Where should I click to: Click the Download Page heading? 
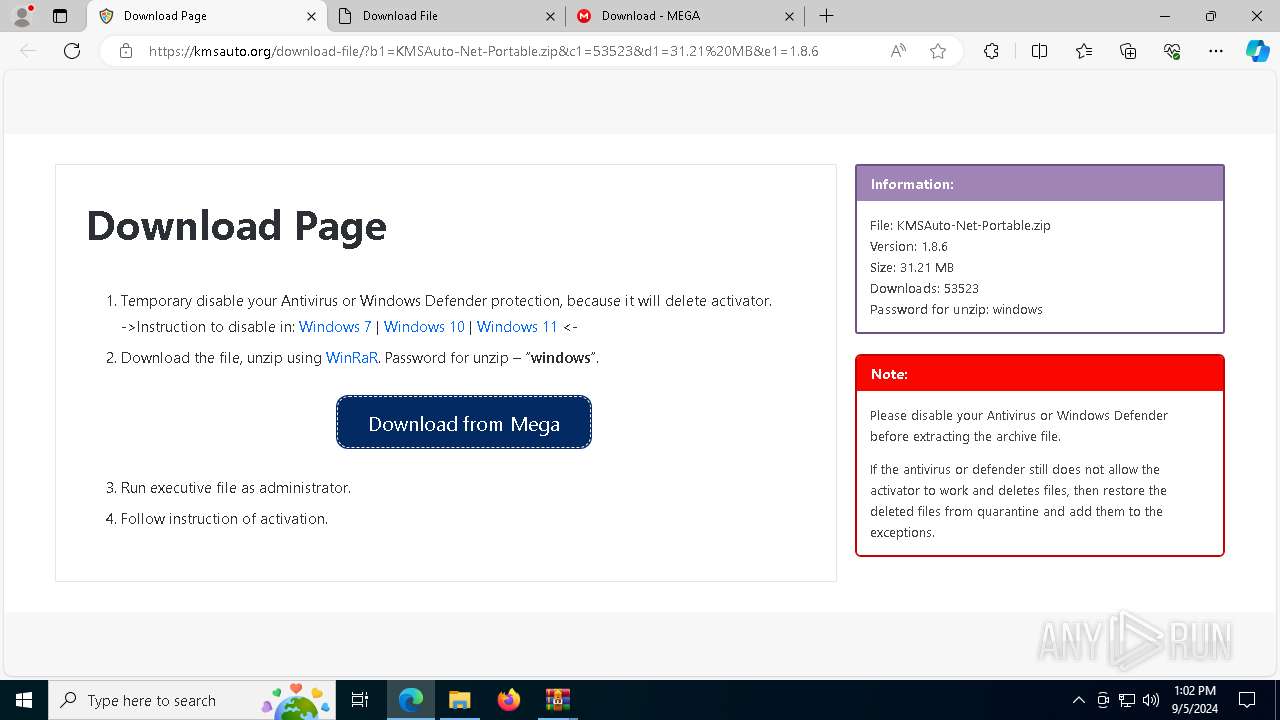coord(236,226)
